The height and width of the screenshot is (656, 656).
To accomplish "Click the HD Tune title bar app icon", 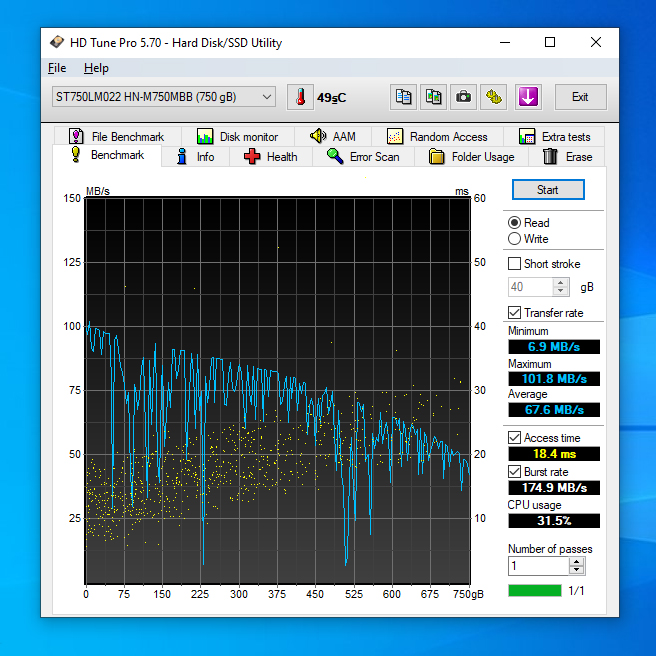I will click(57, 42).
